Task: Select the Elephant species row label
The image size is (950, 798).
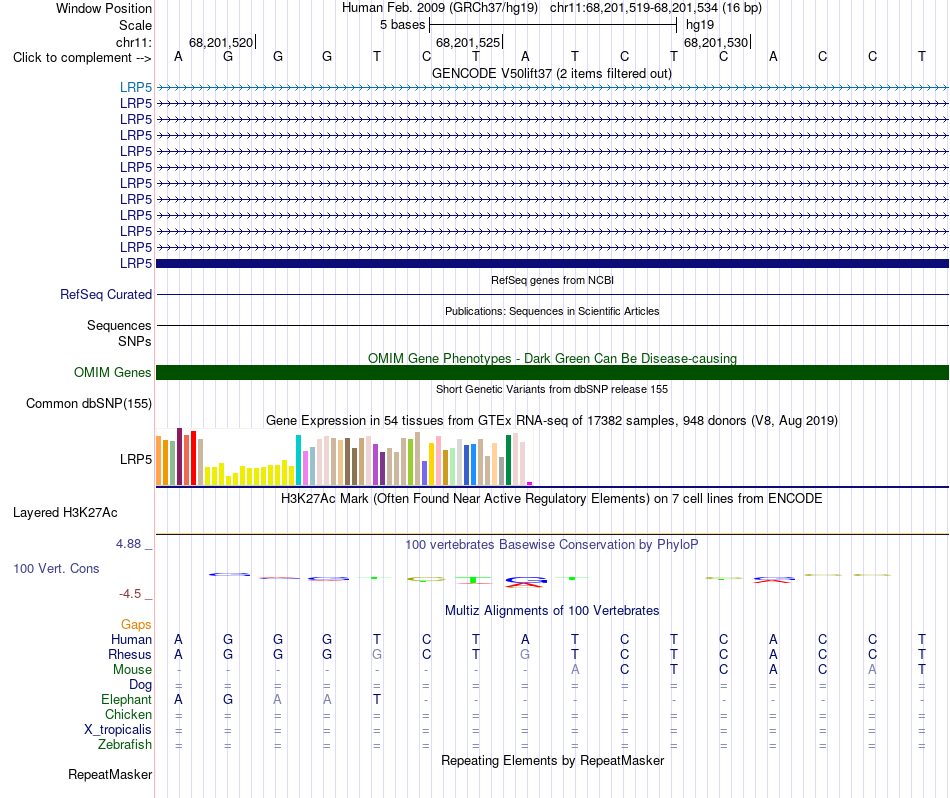Action: coord(126,699)
